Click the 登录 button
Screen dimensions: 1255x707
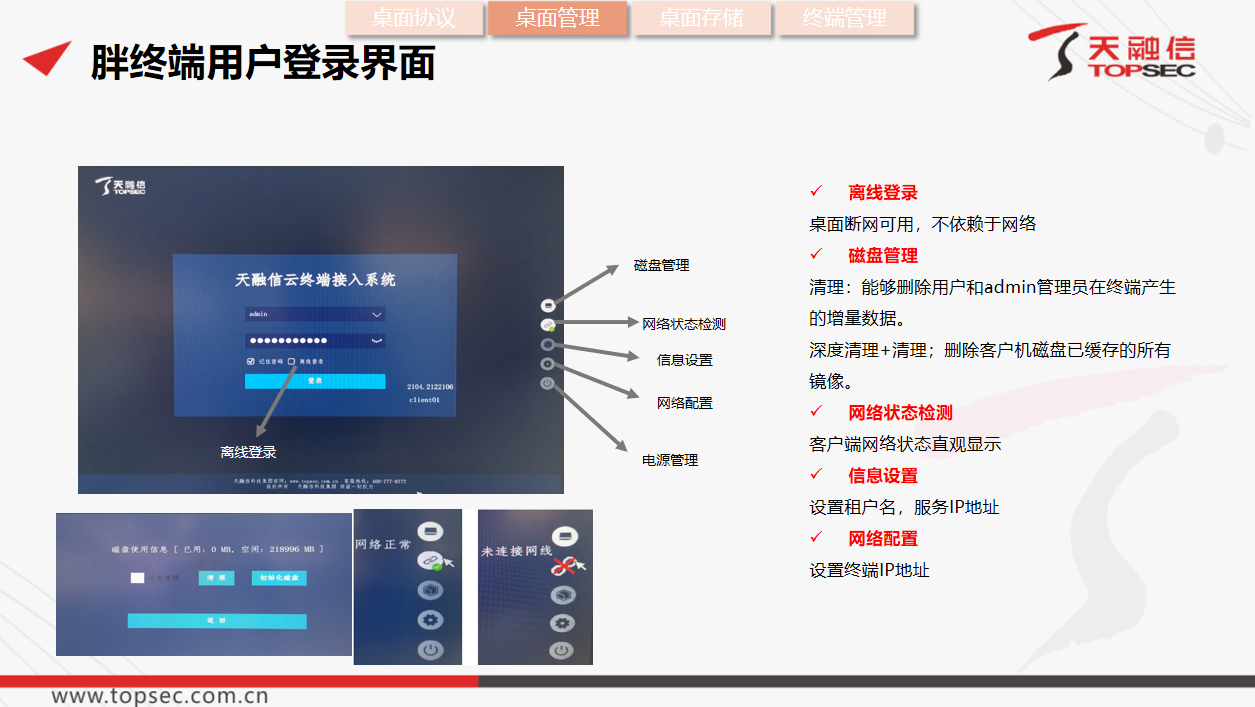(x=315, y=381)
